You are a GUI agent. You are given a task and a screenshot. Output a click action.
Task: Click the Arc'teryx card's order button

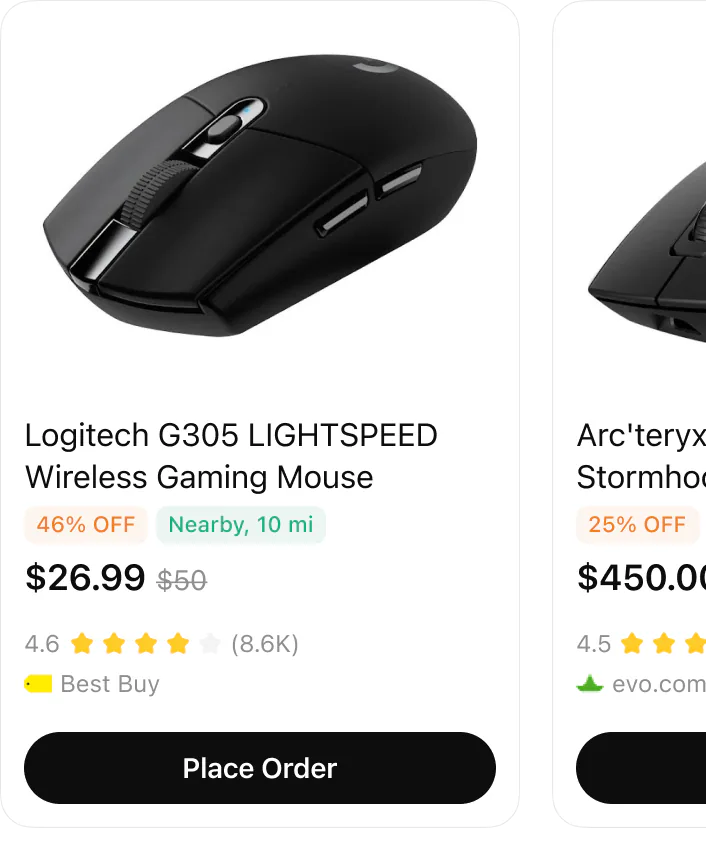pos(660,768)
